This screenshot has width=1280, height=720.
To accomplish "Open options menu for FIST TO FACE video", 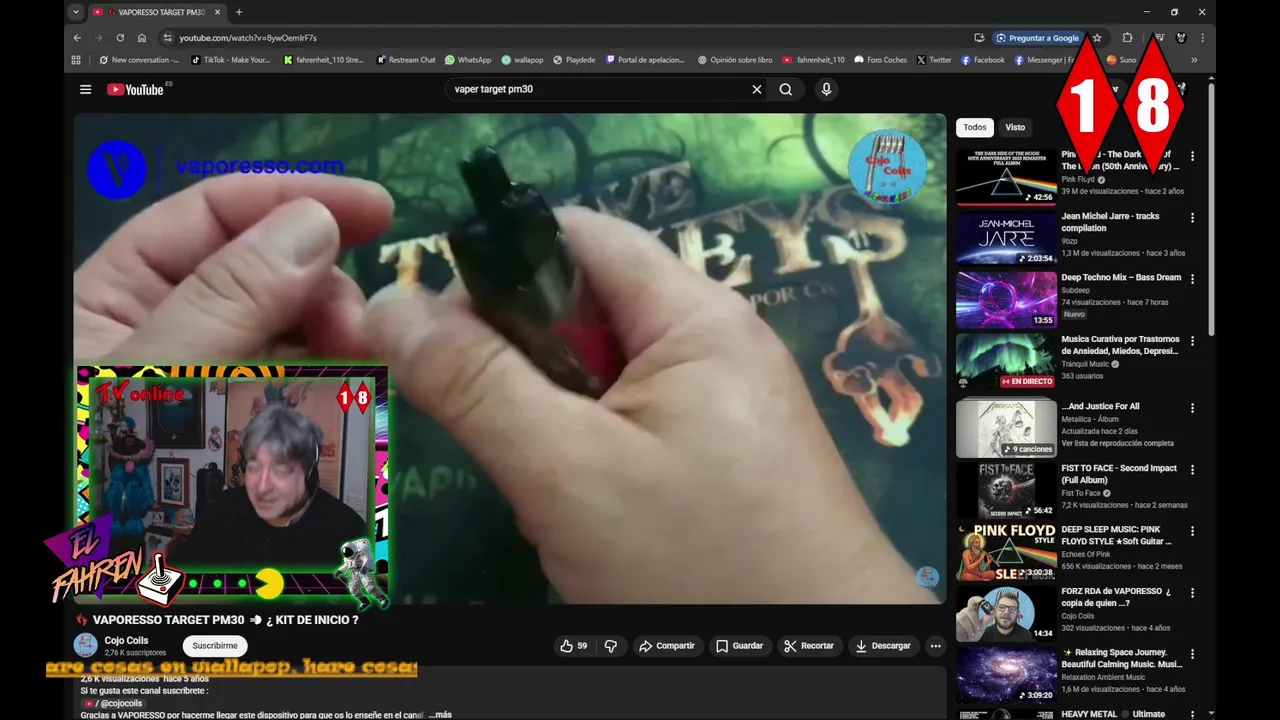I will [x=1192, y=469].
